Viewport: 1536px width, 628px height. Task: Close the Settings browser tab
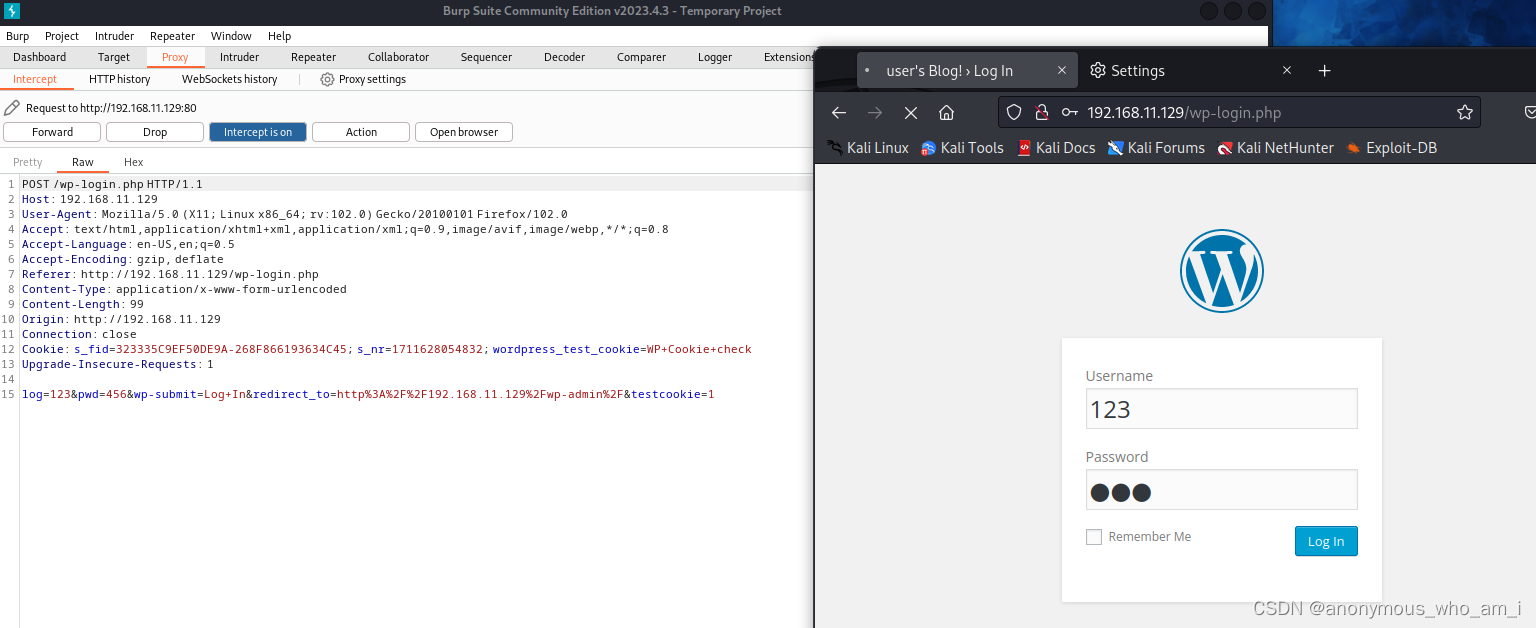(x=1287, y=71)
